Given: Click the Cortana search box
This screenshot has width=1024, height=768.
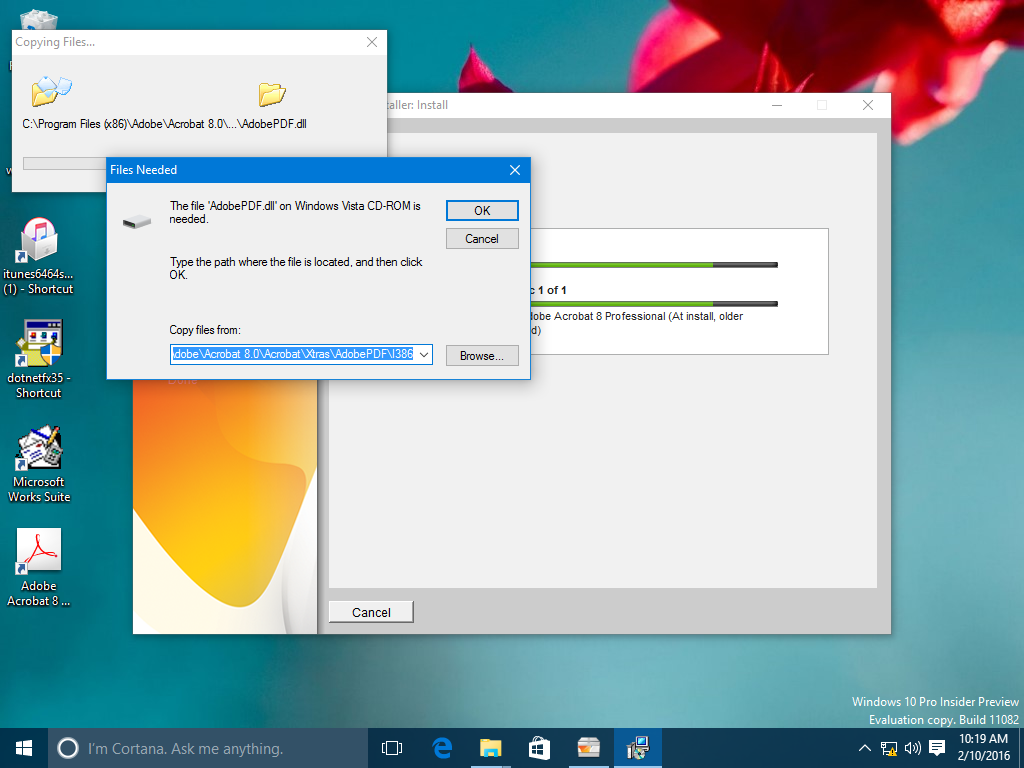Looking at the screenshot, I should pos(208,748).
